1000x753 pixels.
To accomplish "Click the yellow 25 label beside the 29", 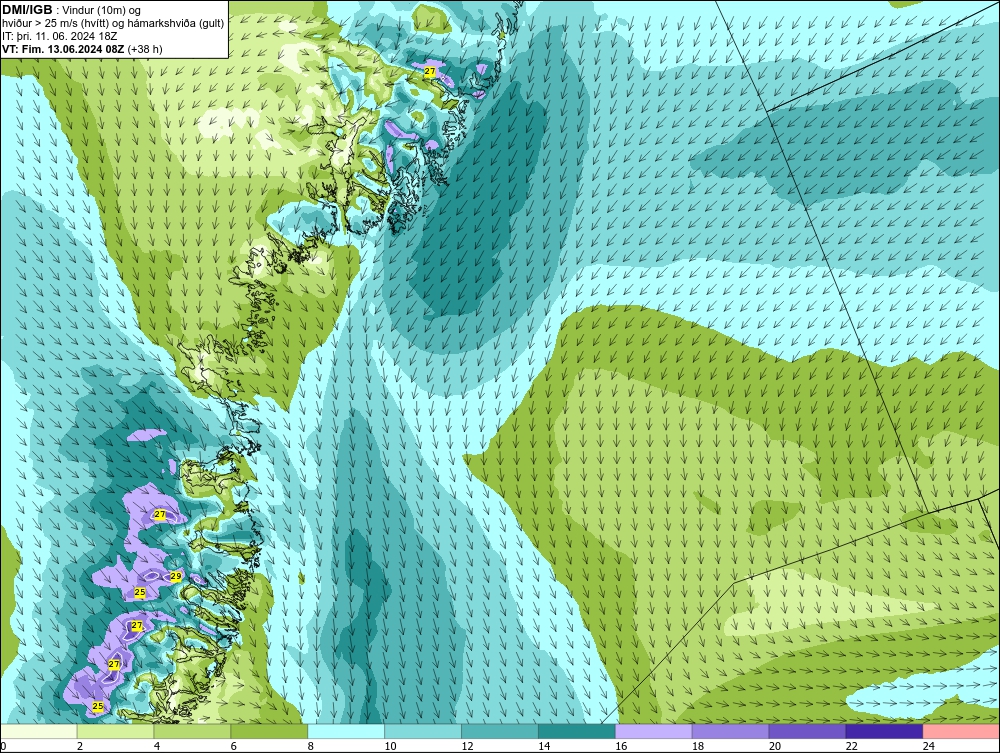I will 140,592.
